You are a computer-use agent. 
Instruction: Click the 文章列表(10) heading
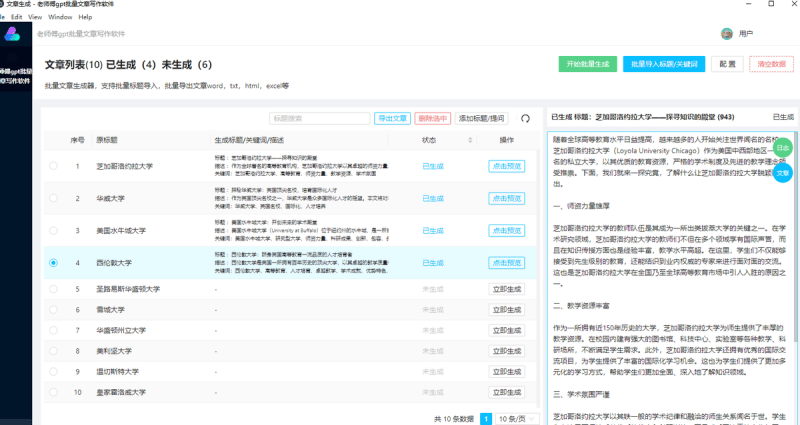pyautogui.click(x=73, y=65)
